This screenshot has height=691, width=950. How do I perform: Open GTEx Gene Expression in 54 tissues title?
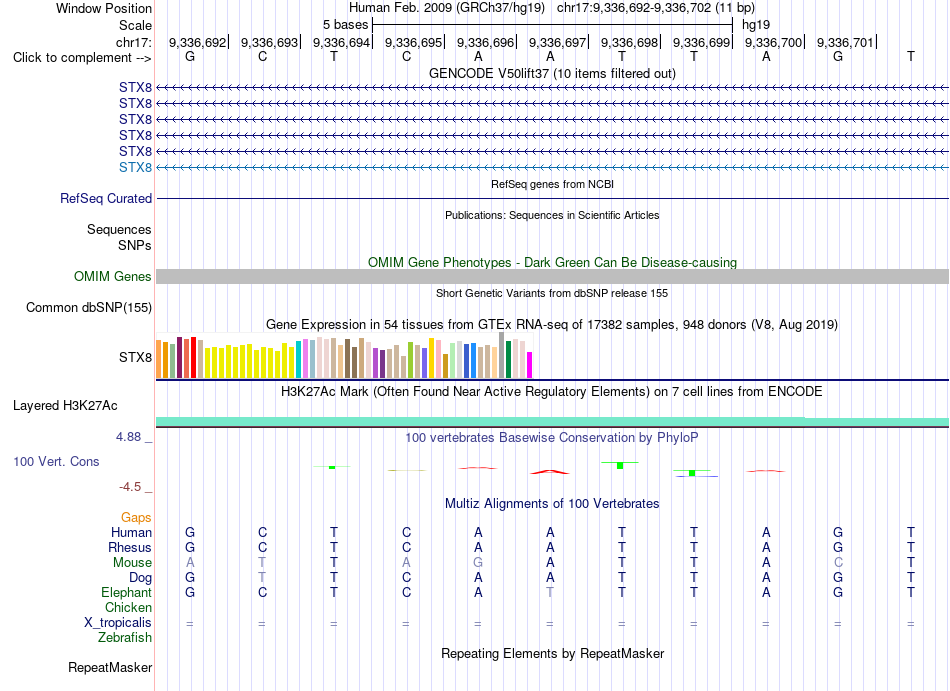[552, 325]
